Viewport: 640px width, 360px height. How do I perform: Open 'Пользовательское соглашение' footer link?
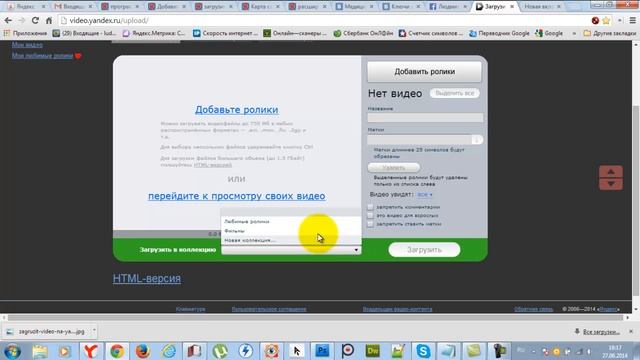[269, 309]
